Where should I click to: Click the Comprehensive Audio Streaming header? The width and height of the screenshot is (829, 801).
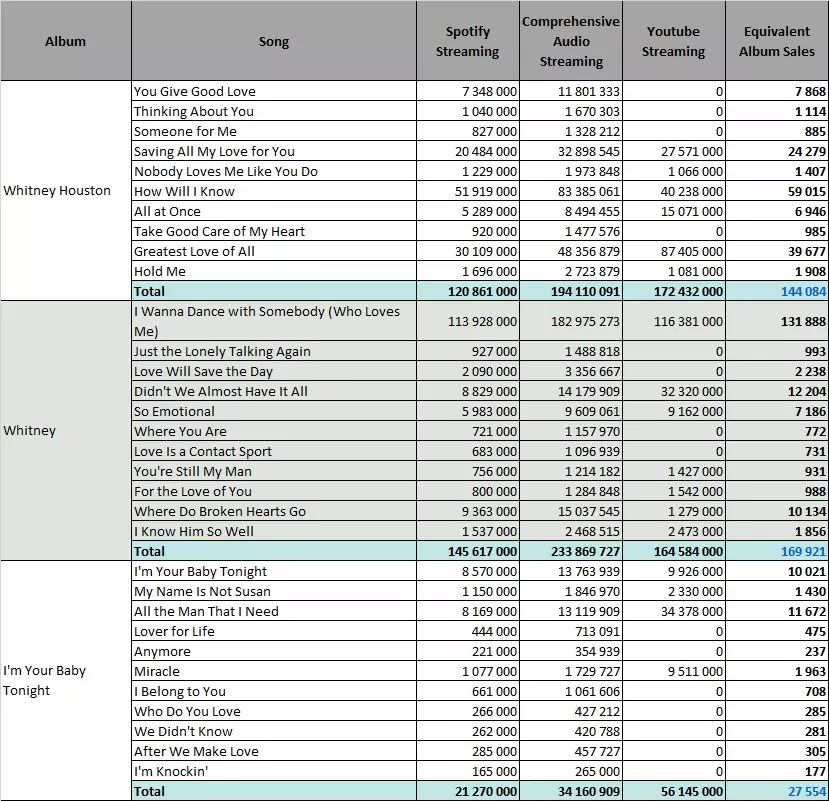pyautogui.click(x=571, y=41)
